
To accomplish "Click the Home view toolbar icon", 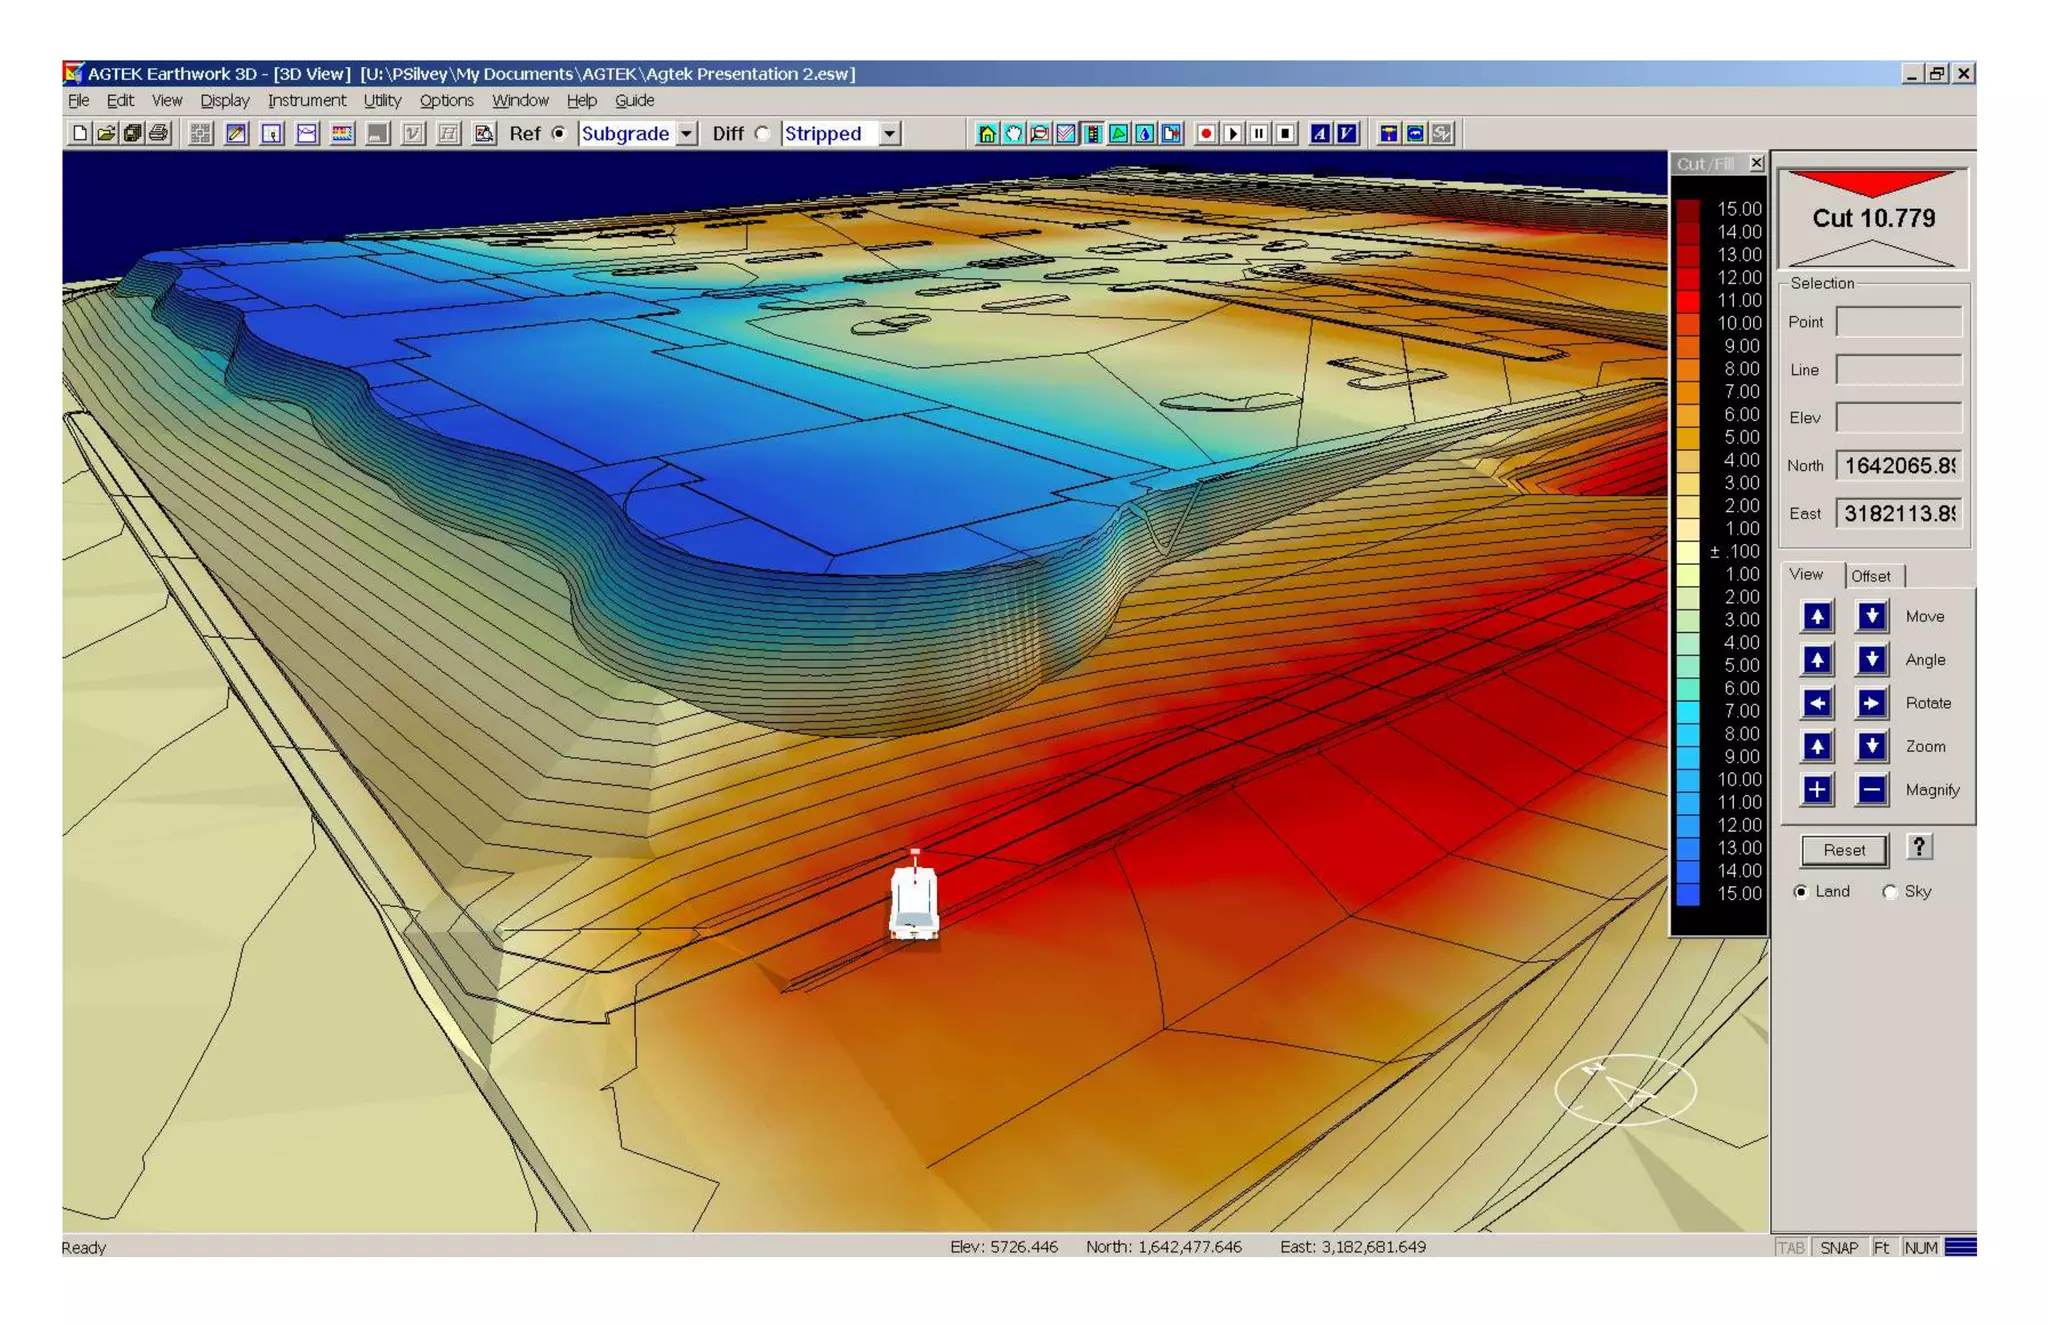I will click(987, 133).
